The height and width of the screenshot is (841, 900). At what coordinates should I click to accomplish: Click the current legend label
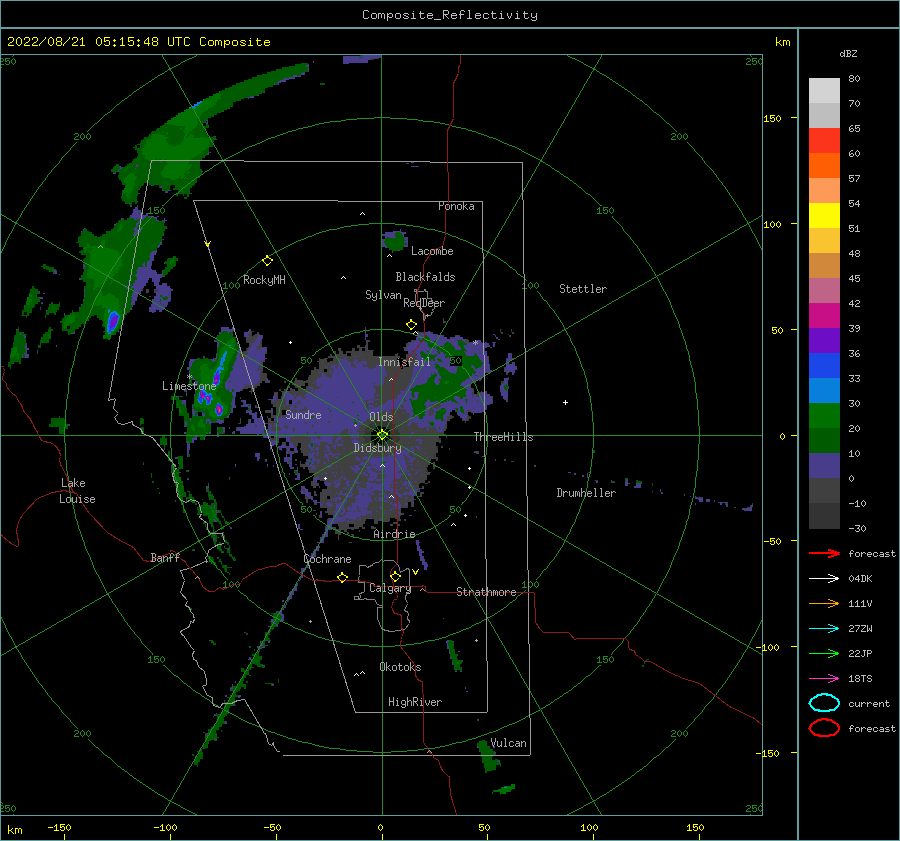tap(869, 703)
